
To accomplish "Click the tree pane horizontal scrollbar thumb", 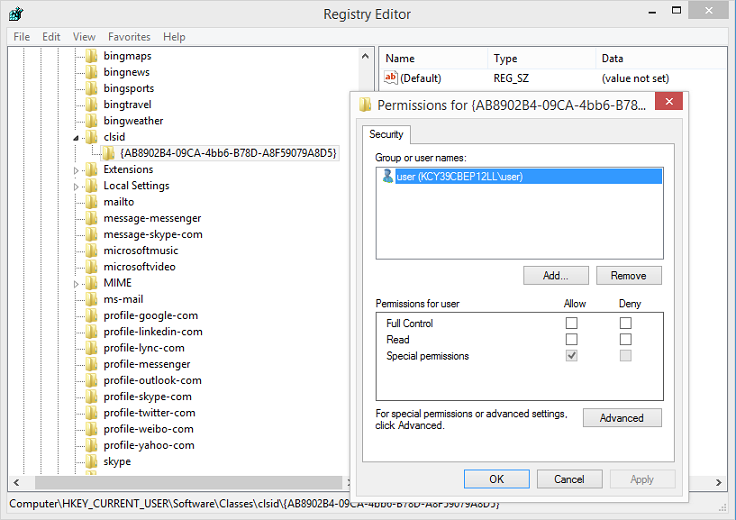I will 189,482.
